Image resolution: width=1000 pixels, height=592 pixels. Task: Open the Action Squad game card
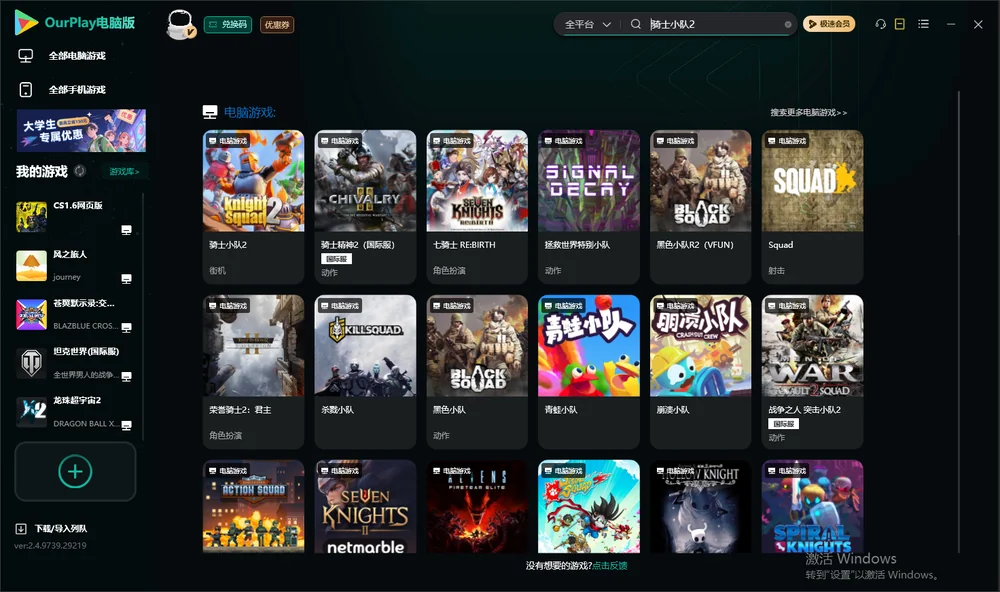click(253, 507)
